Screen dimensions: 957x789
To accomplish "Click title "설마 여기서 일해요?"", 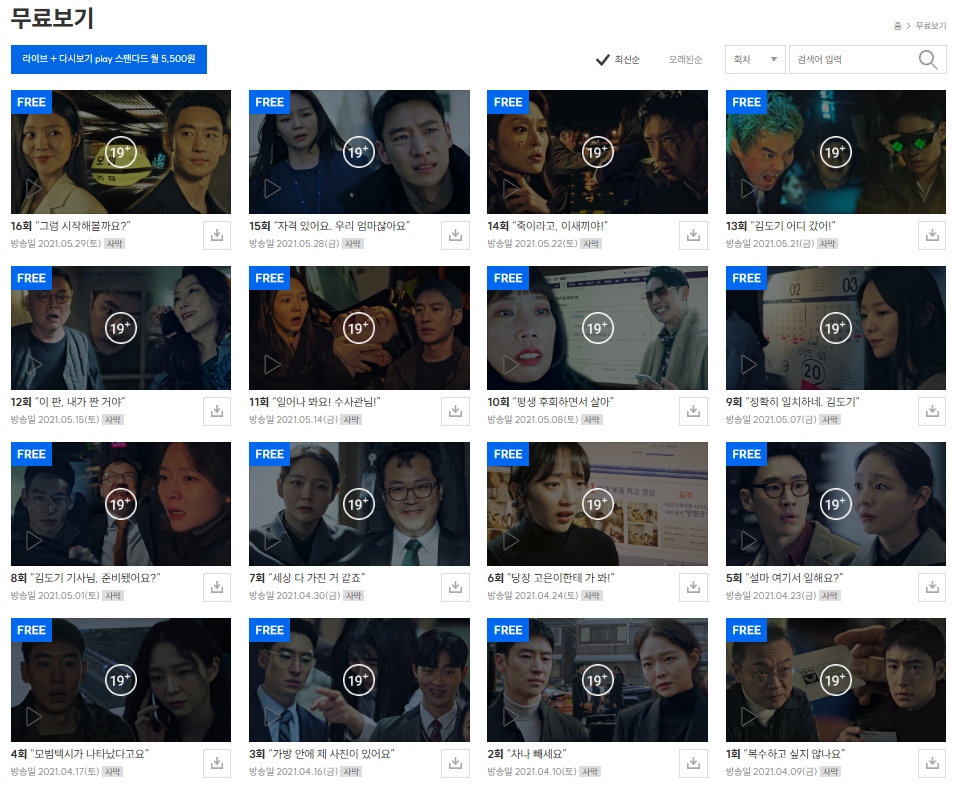I will point(794,578).
